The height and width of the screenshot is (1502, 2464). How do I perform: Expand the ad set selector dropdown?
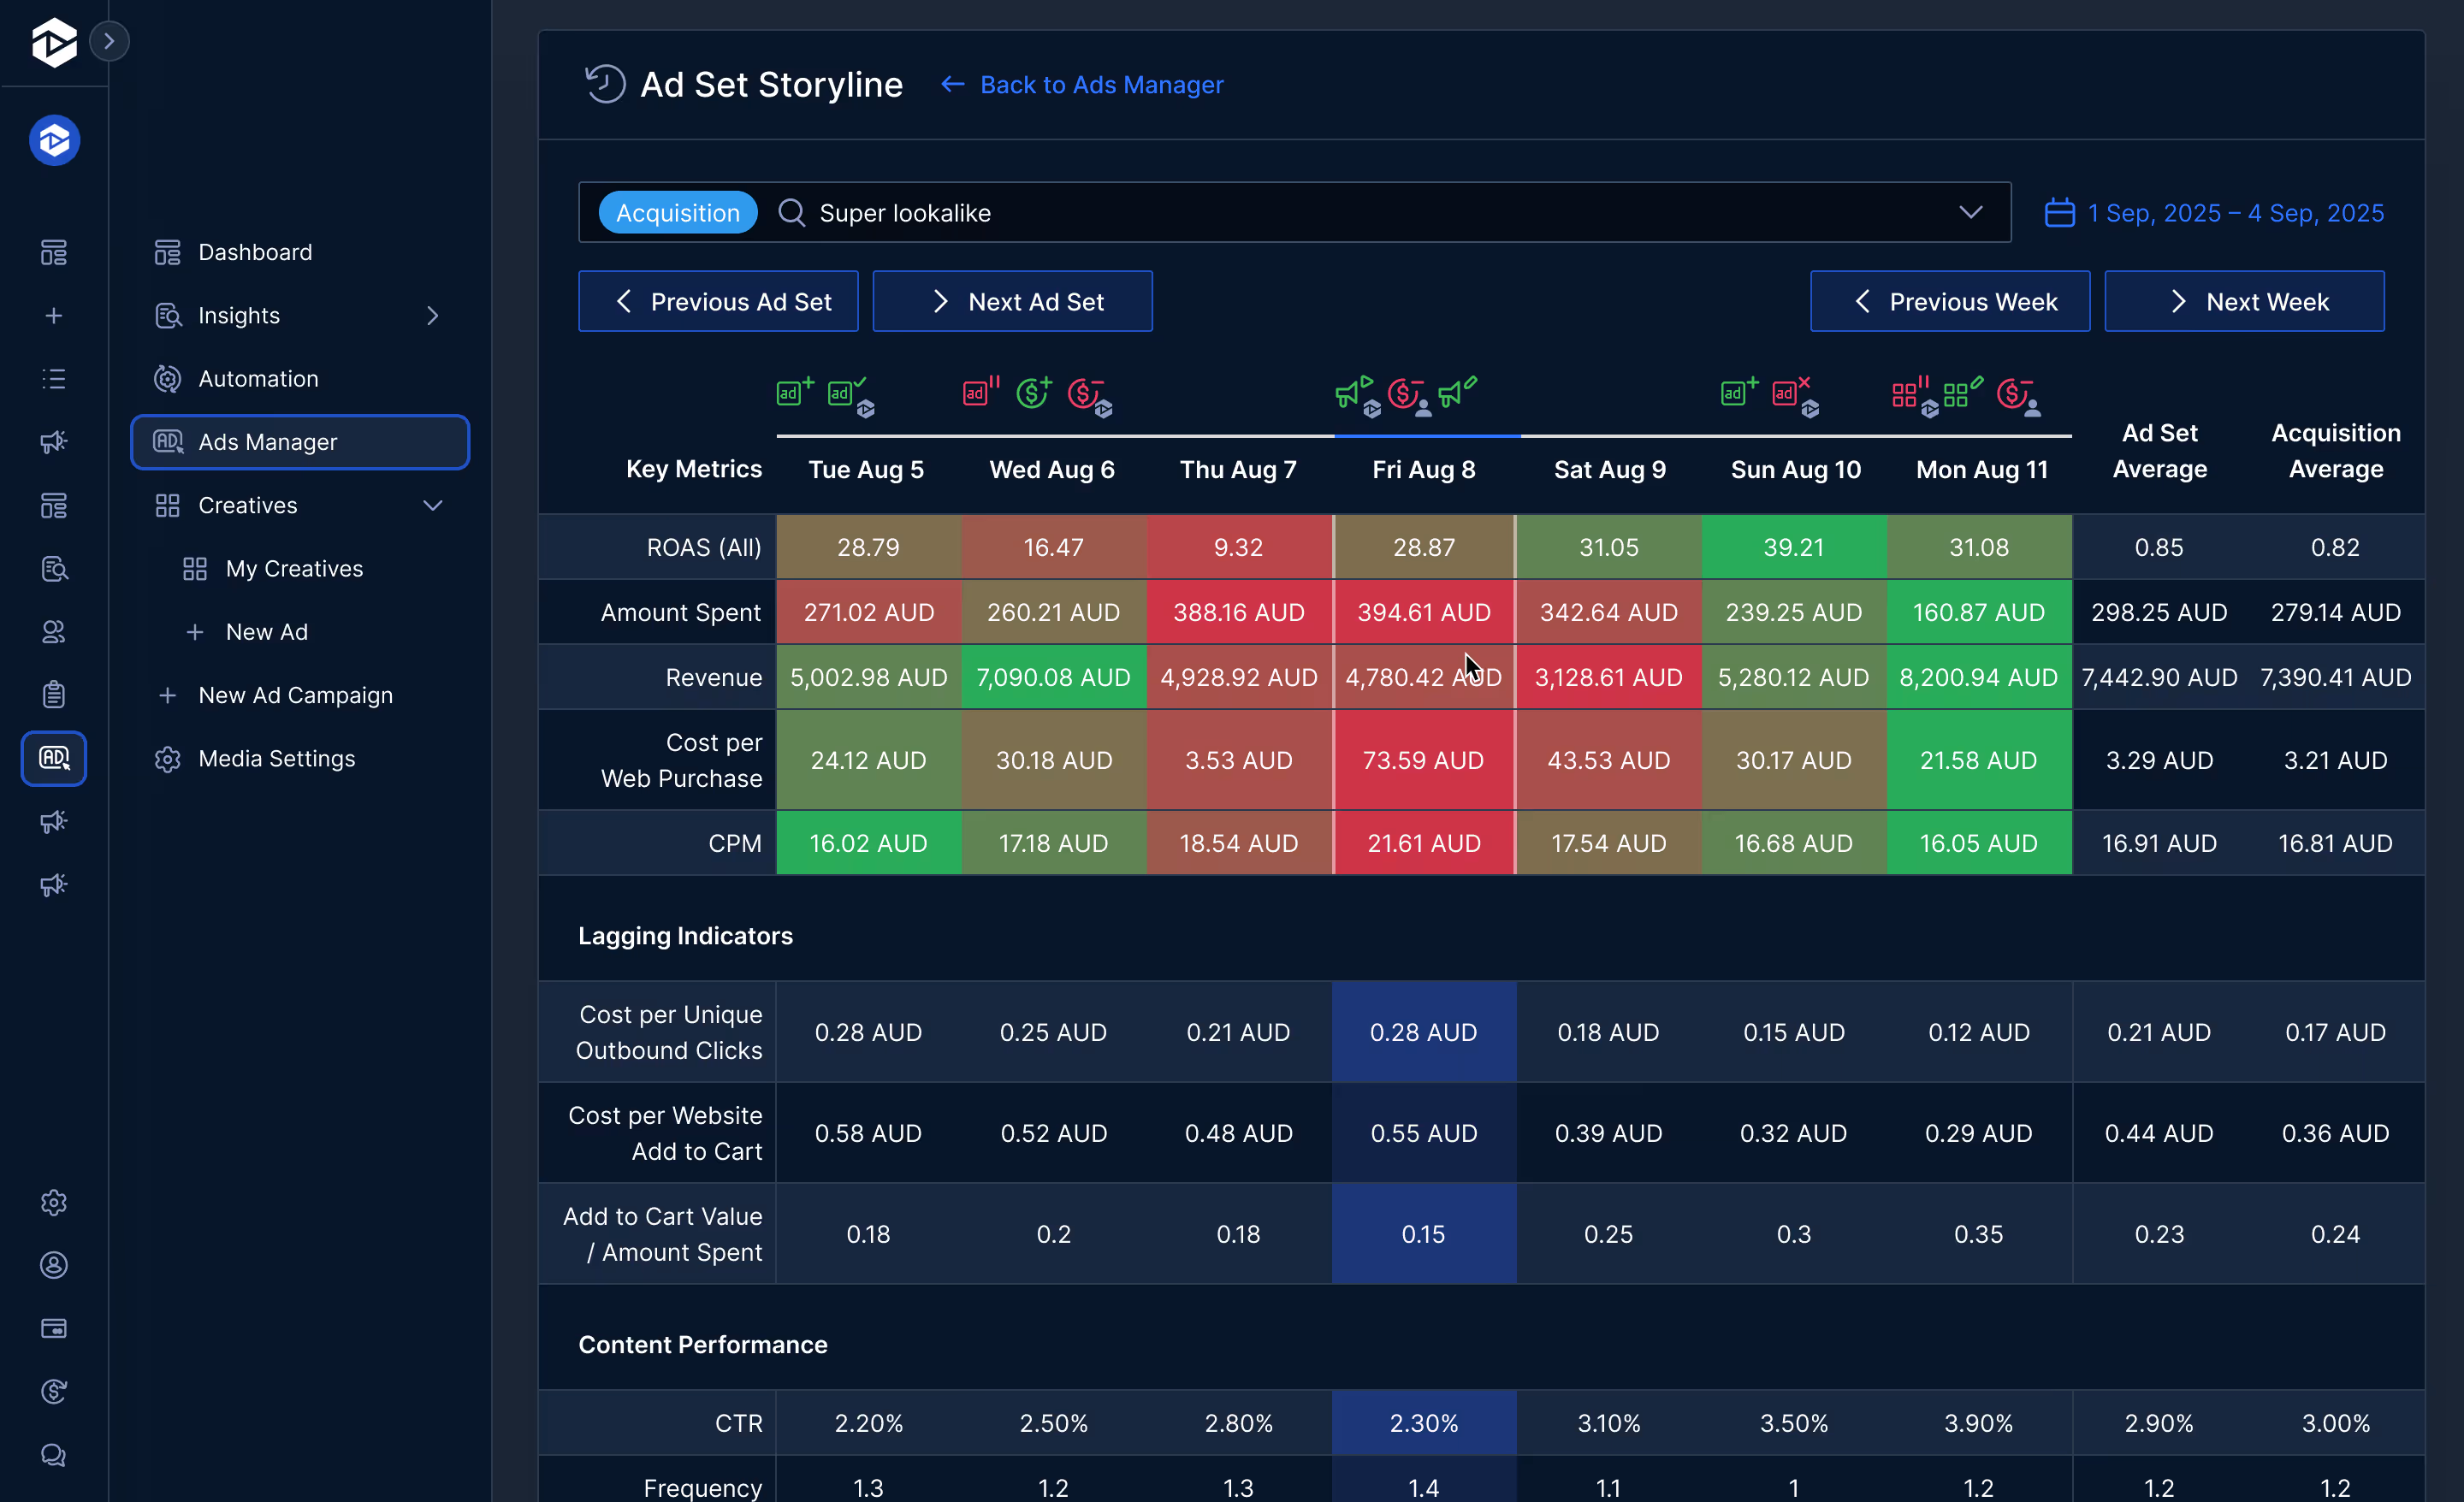(x=1972, y=212)
